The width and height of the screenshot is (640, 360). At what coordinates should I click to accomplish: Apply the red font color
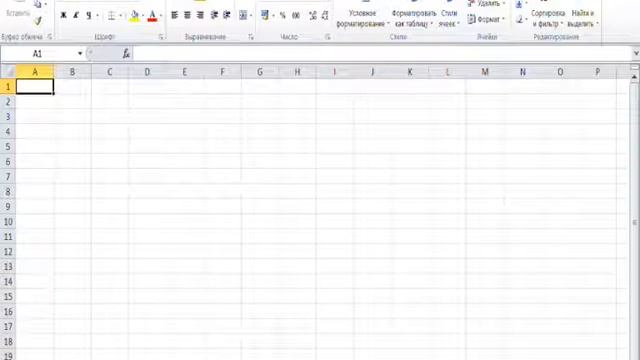click(152, 16)
